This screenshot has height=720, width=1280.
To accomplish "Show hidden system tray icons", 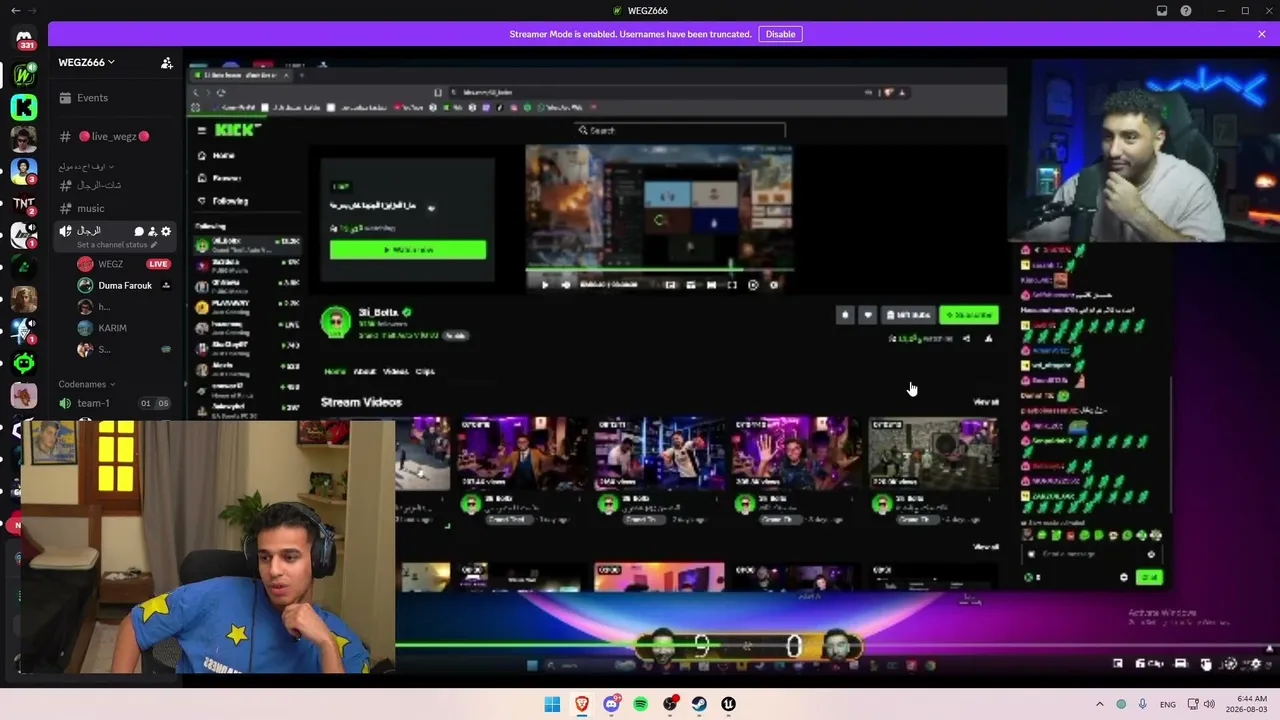I will click(x=1100, y=704).
